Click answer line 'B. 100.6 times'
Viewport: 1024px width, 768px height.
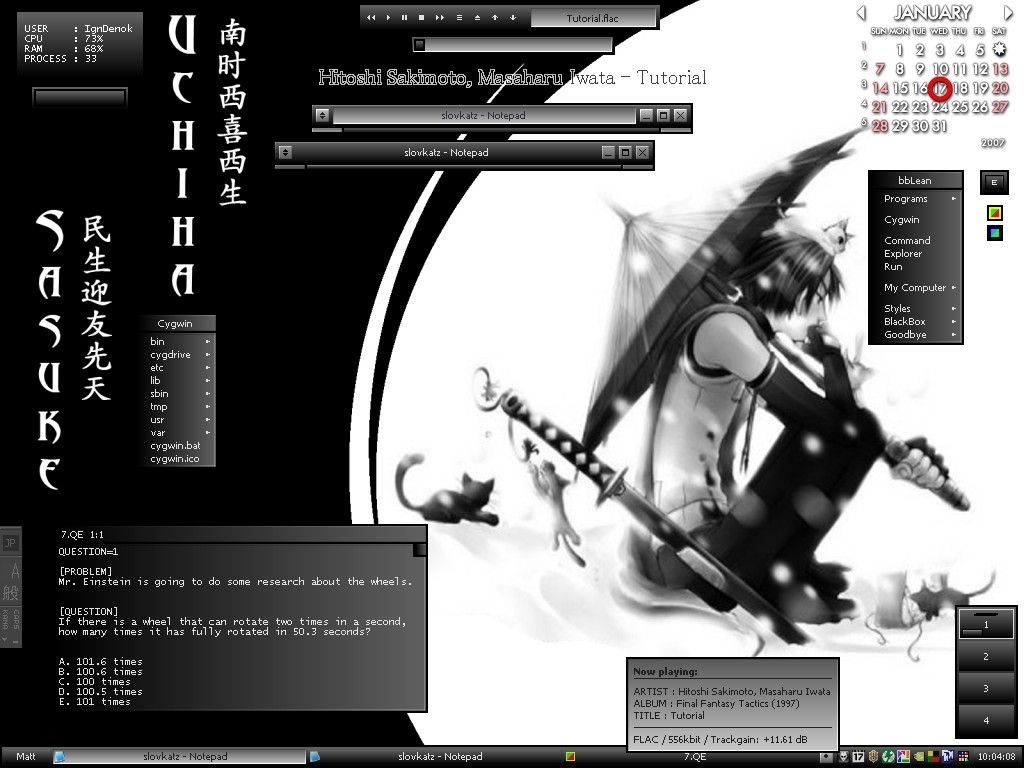pyautogui.click(x=101, y=671)
